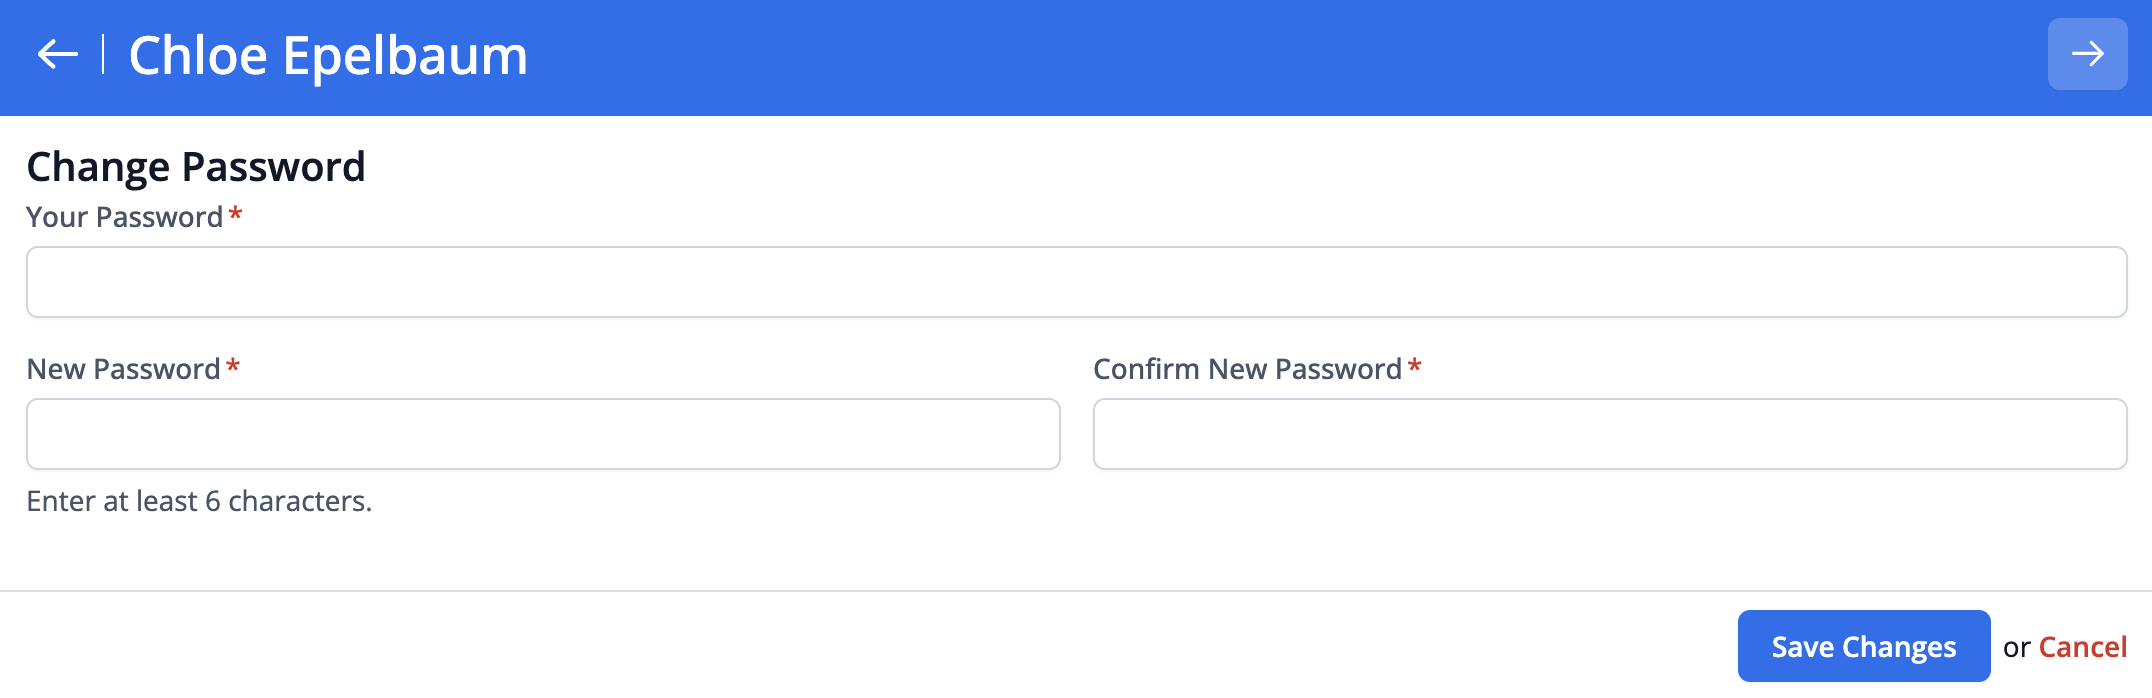This screenshot has width=2152, height=698.
Task: Click the vertical divider next to back arrow
Action: click(x=103, y=54)
